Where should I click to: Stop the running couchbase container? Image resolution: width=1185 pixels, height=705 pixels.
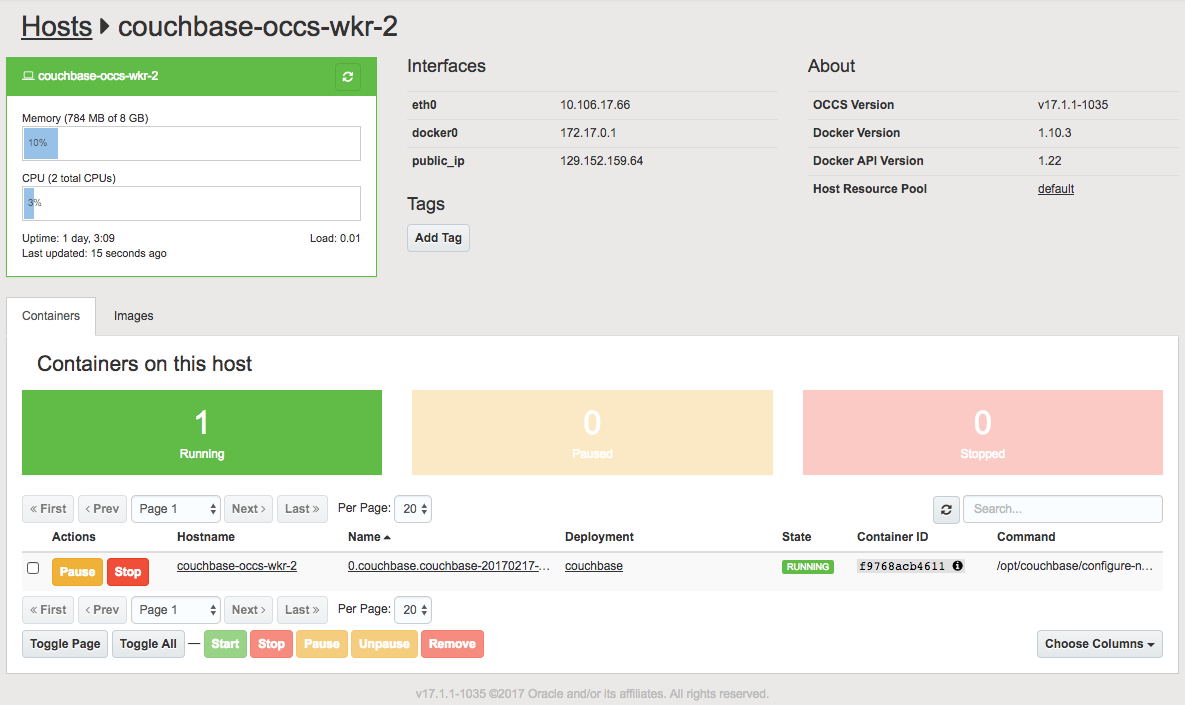[x=127, y=571]
